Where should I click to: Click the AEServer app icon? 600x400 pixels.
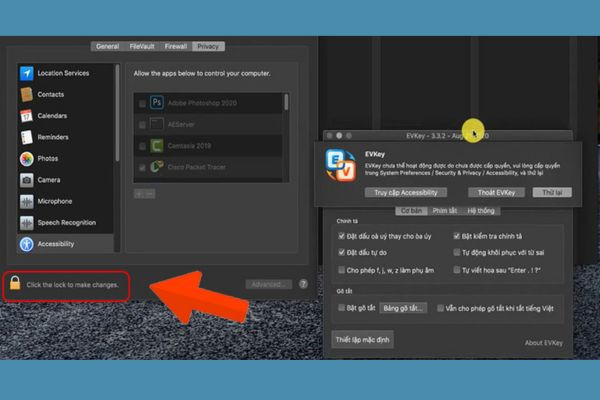[x=157, y=124]
